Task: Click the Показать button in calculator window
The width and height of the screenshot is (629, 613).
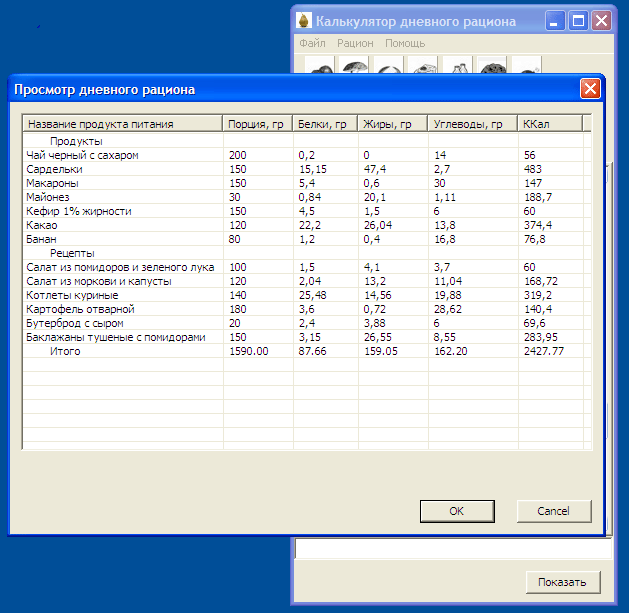Action: point(563,582)
